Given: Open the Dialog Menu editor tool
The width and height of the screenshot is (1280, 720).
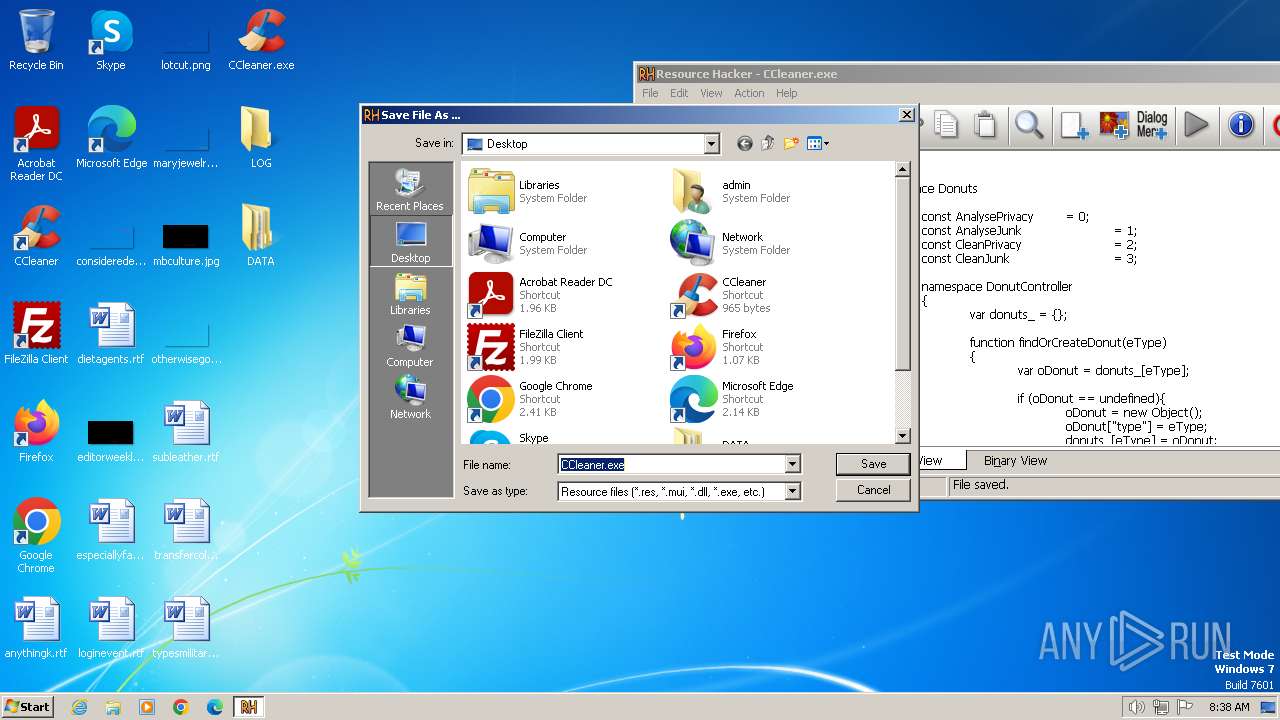Looking at the screenshot, I should (x=1152, y=124).
